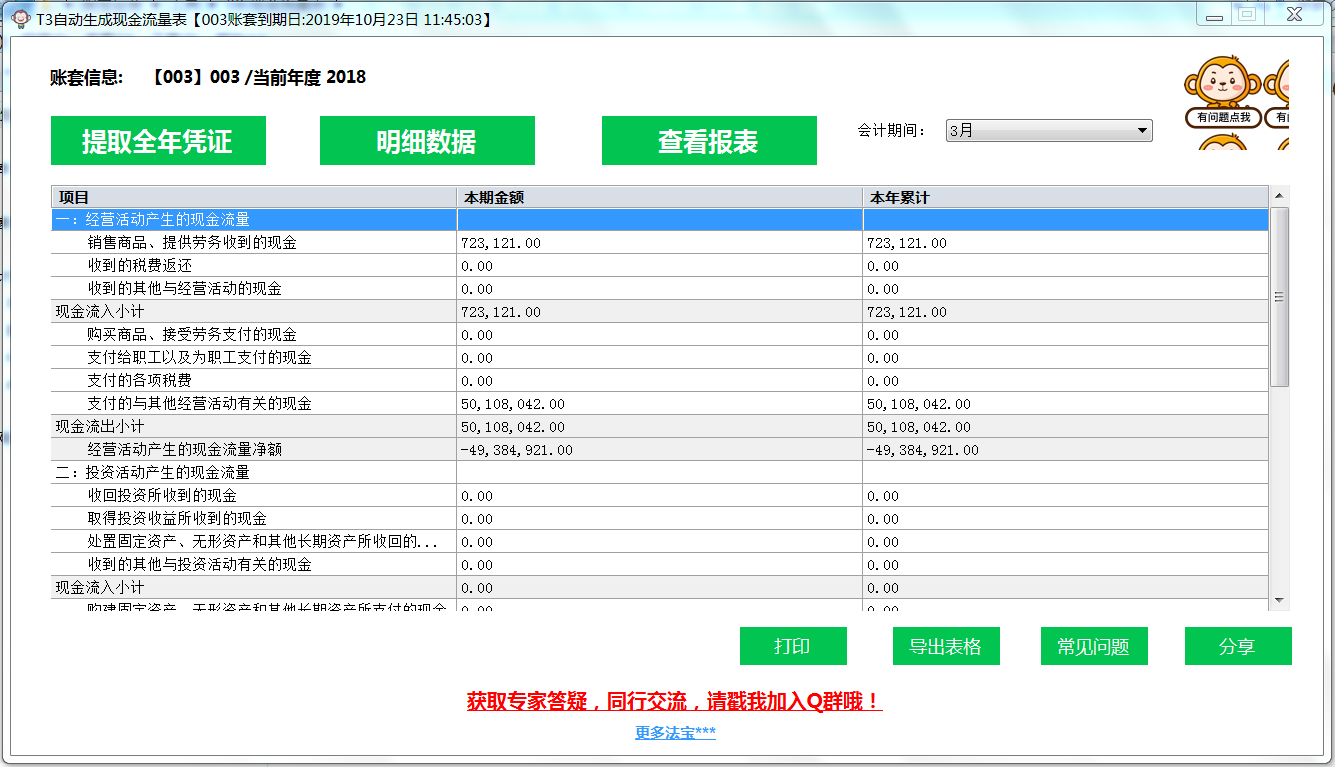Click 查看报表 to view report
Screen dimensions: 1335x767
point(709,141)
